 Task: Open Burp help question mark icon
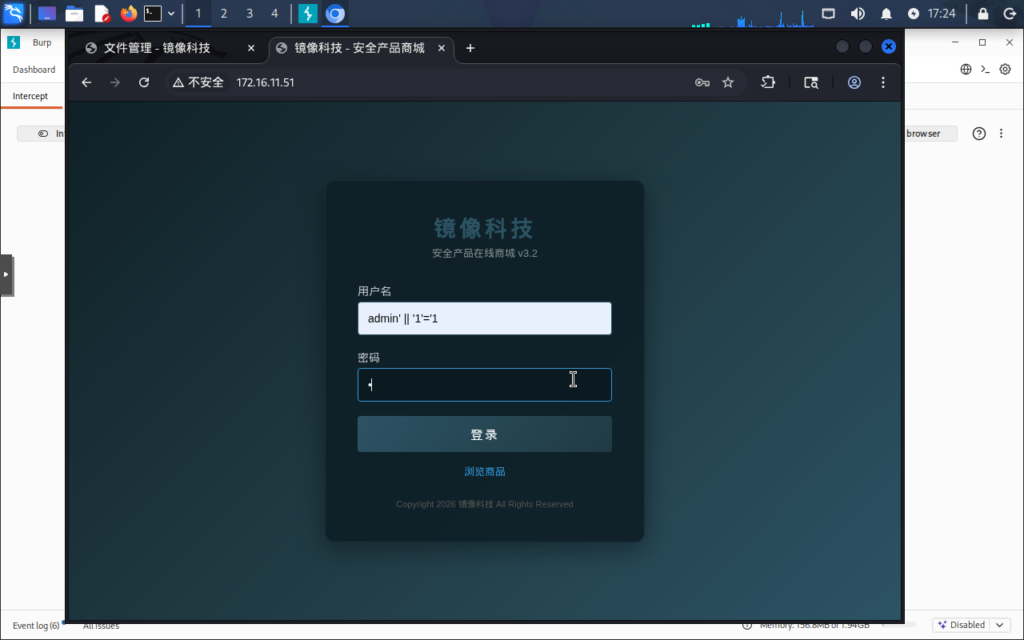click(x=979, y=134)
